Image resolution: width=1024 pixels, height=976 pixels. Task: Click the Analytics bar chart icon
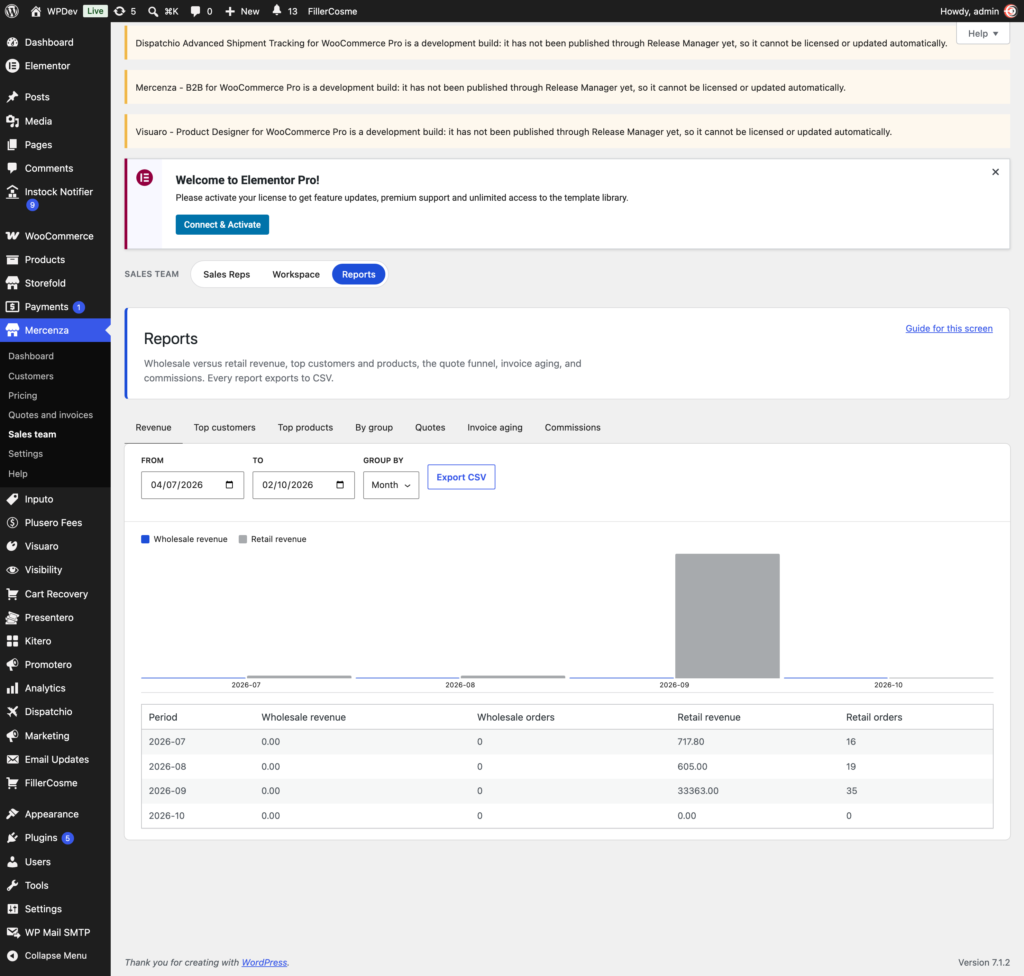coord(12,688)
